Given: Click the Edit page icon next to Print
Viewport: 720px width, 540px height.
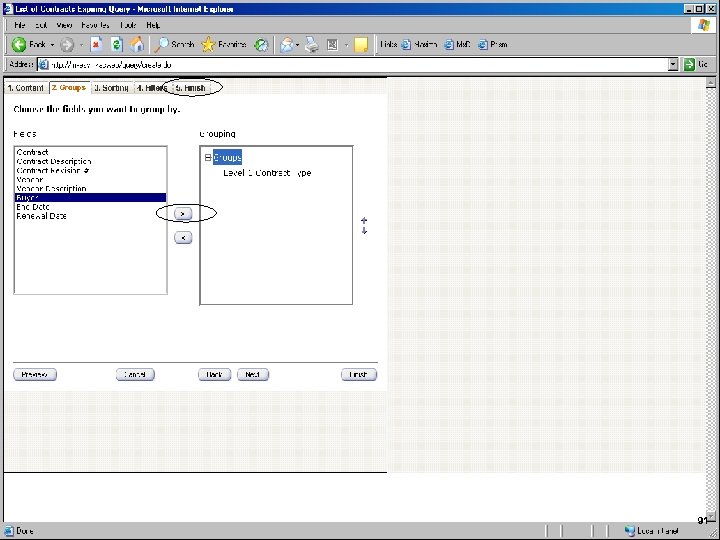Looking at the screenshot, I should tap(332, 45).
